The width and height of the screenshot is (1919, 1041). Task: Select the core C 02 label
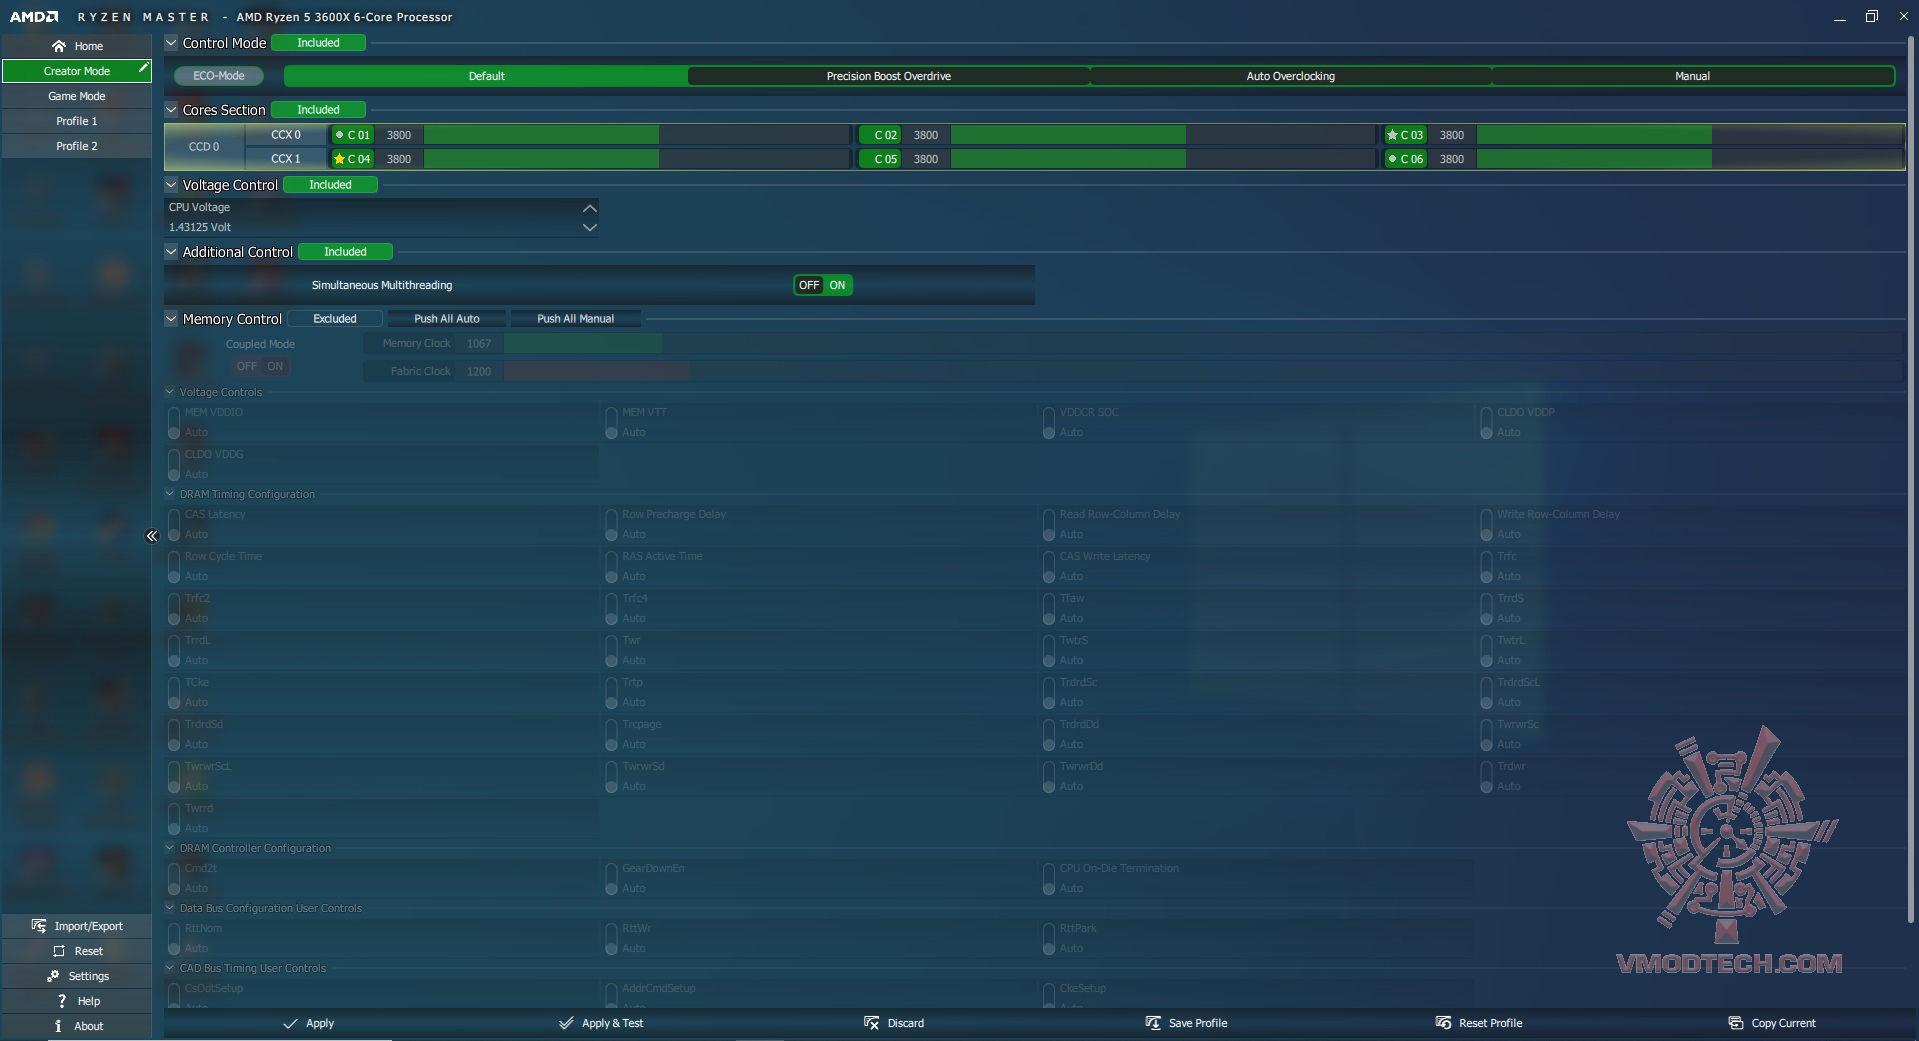[880, 135]
